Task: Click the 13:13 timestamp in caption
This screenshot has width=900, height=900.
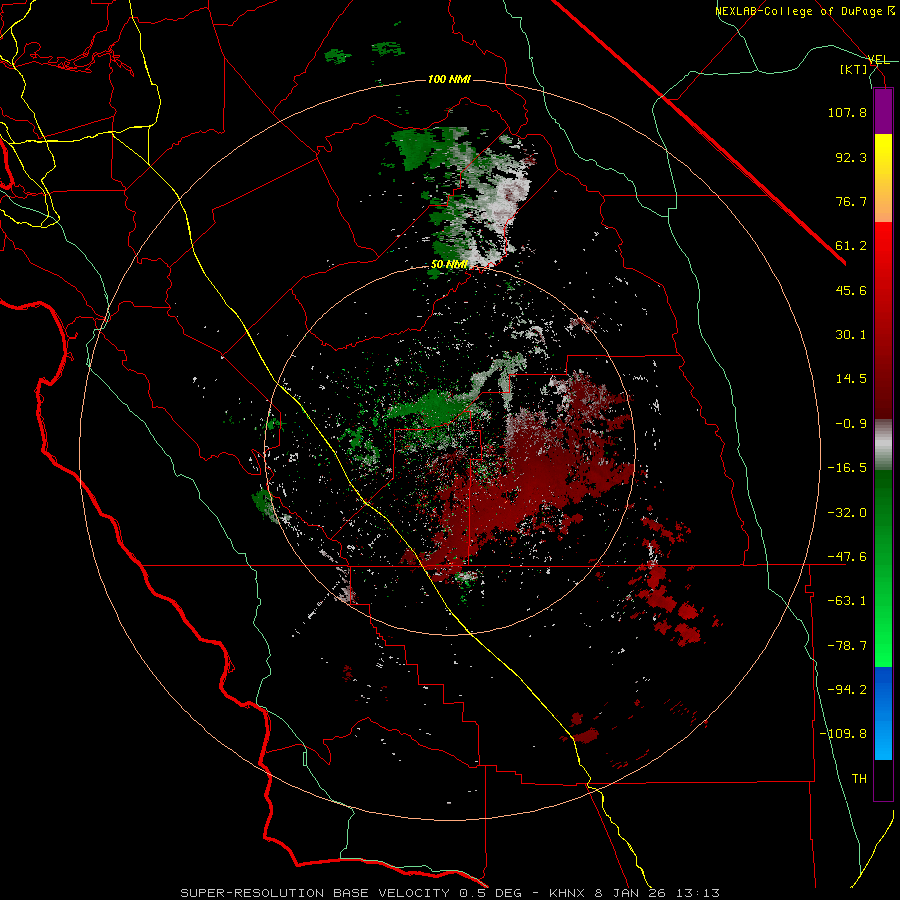Action: point(696,893)
